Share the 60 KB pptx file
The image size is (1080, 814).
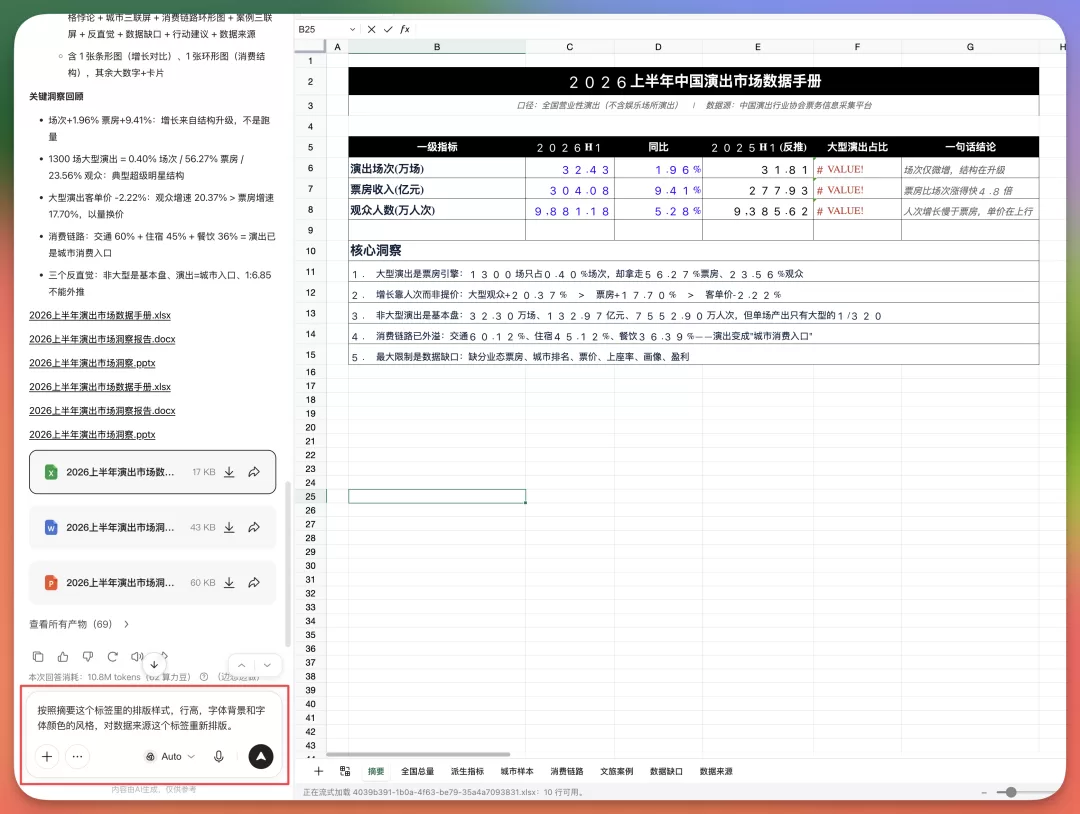[254, 582]
